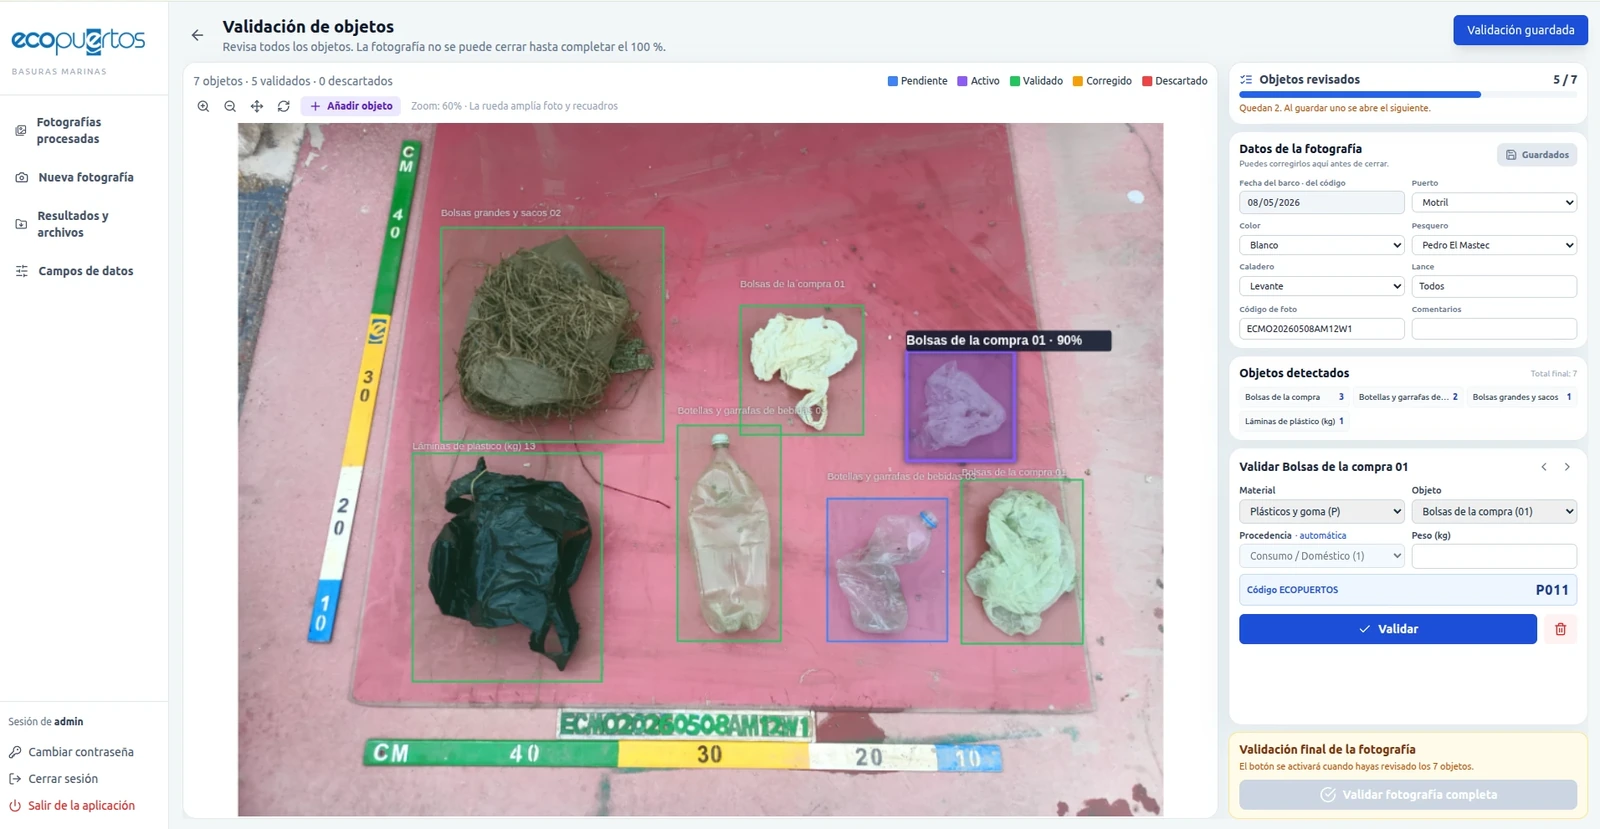
Task: Click Cerrar sesión
Action: coord(54,779)
